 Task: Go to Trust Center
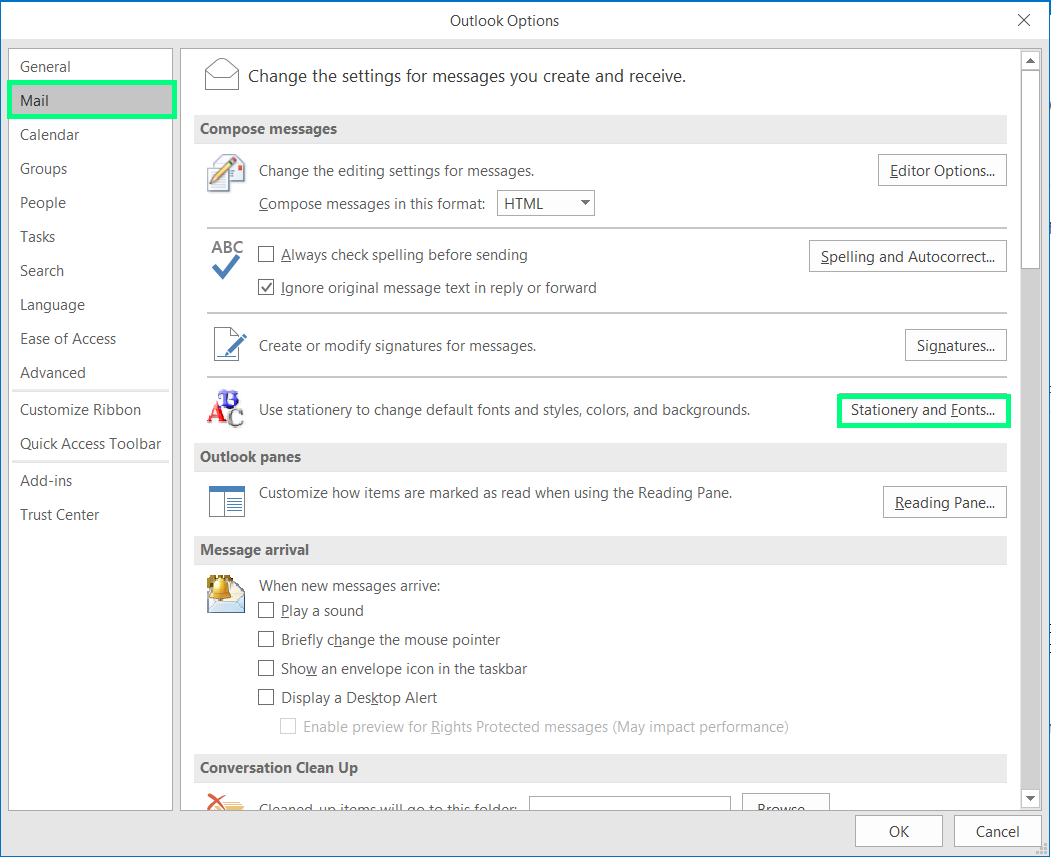pos(90,515)
